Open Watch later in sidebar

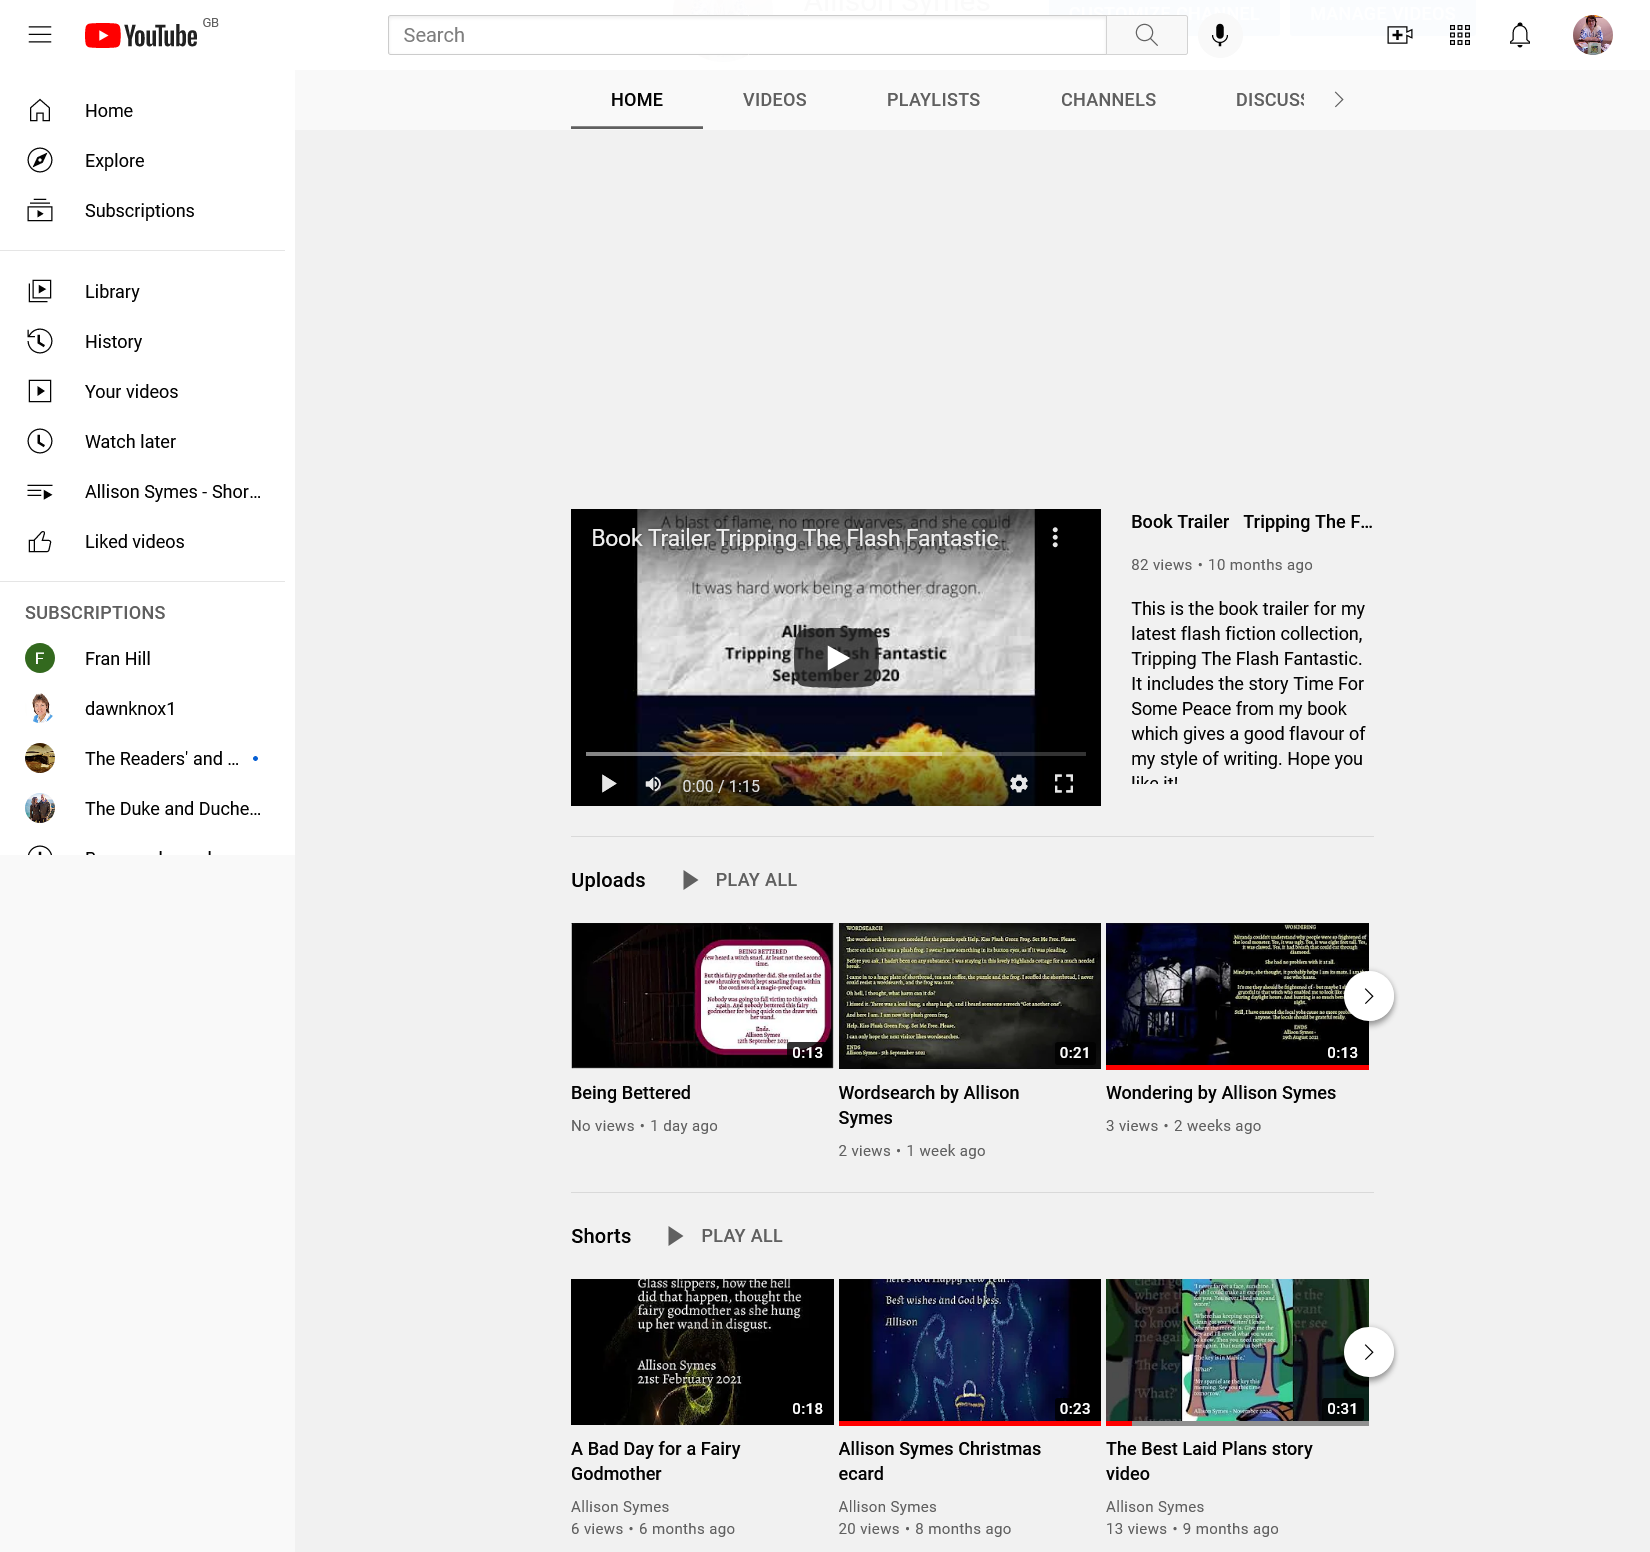click(x=130, y=442)
